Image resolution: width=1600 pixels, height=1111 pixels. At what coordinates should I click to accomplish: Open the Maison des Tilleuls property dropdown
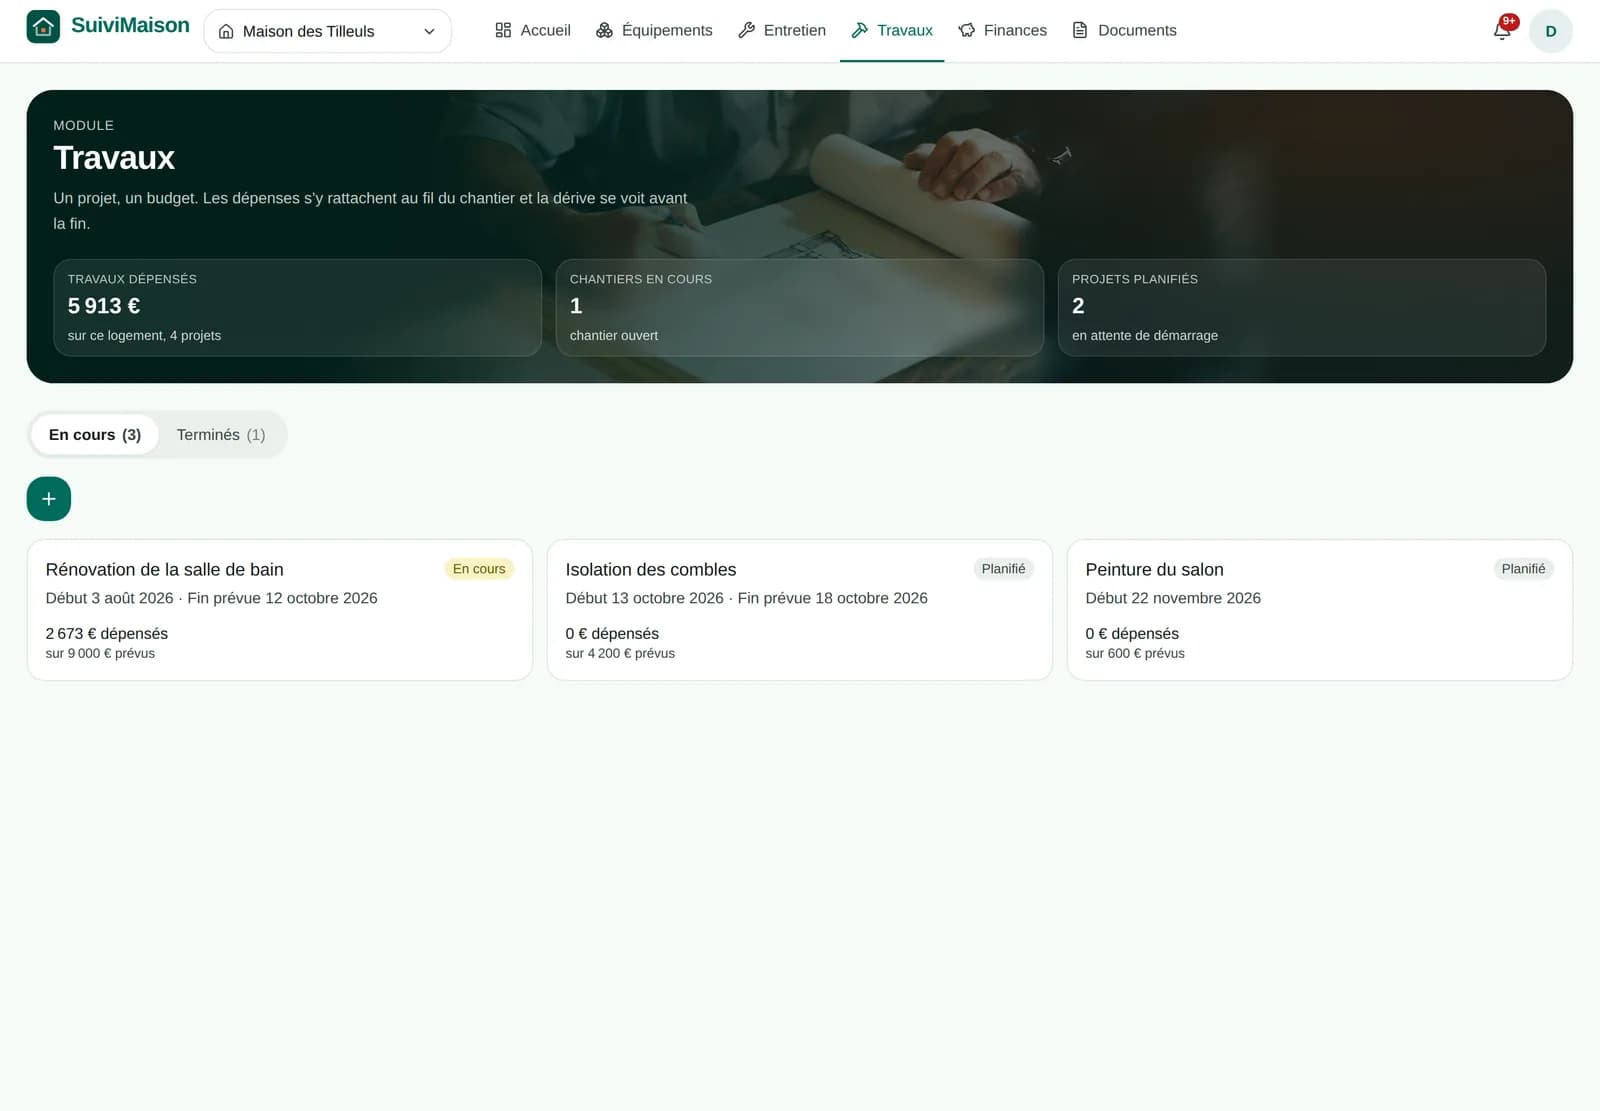[327, 31]
